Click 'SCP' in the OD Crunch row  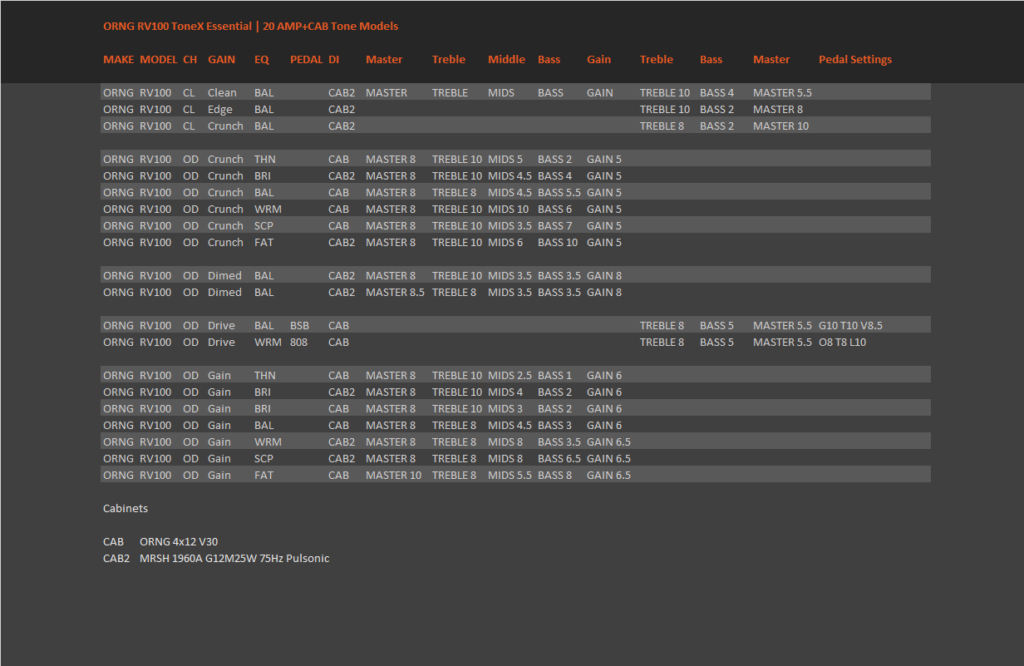click(x=263, y=226)
